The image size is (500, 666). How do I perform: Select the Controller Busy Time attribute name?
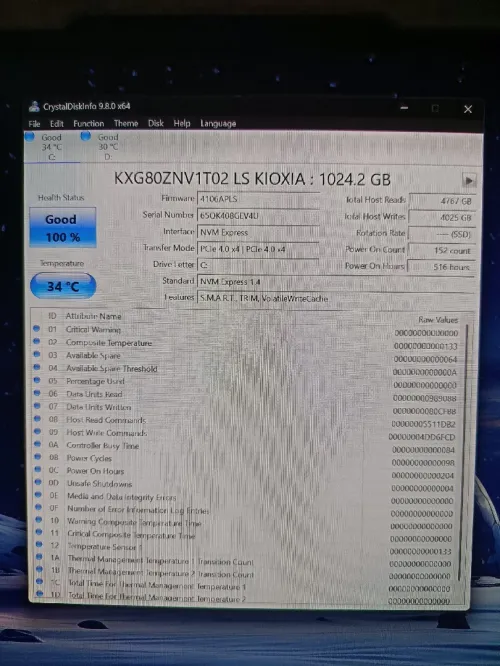(103, 446)
